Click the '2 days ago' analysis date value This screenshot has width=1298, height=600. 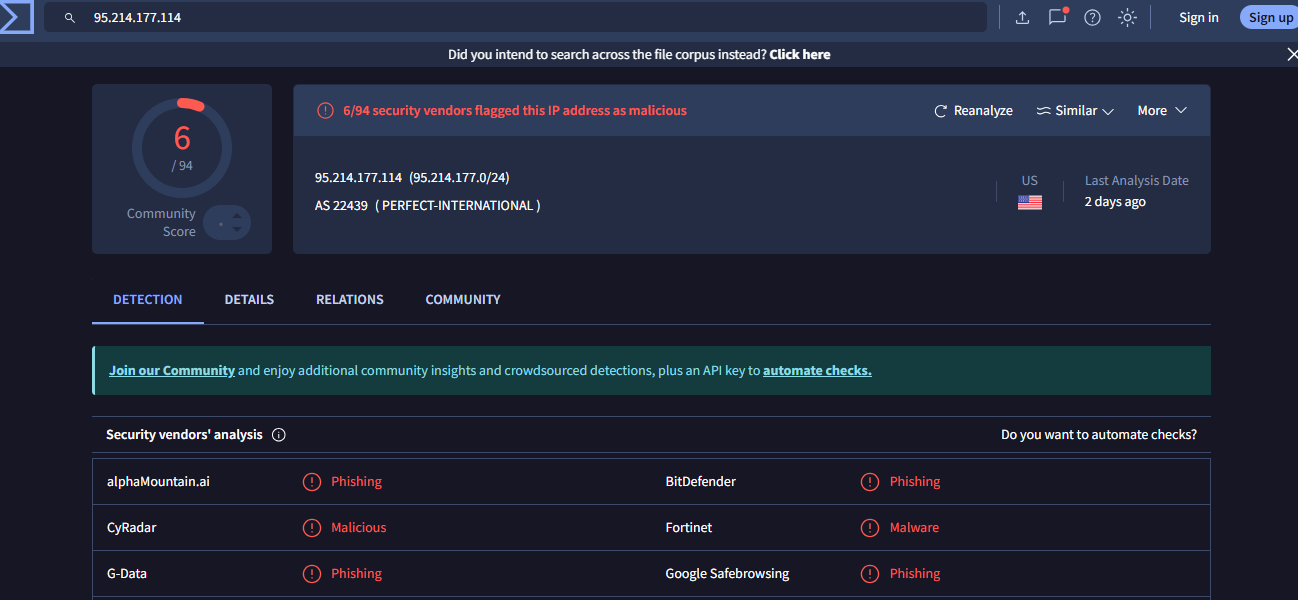pos(1115,202)
